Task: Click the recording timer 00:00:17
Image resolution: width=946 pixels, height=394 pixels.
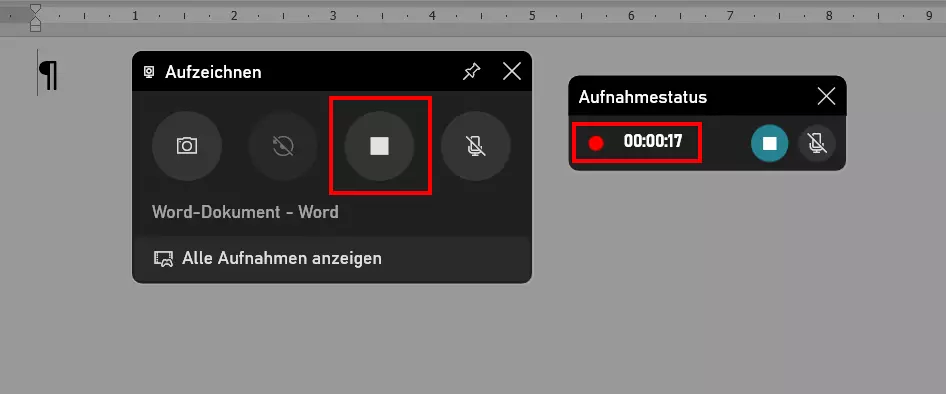Action: coord(653,142)
